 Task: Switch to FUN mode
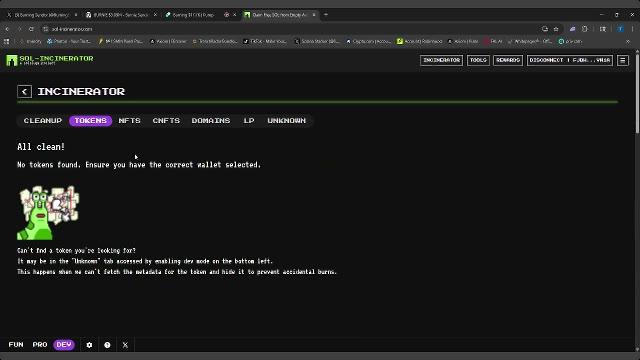[16, 345]
